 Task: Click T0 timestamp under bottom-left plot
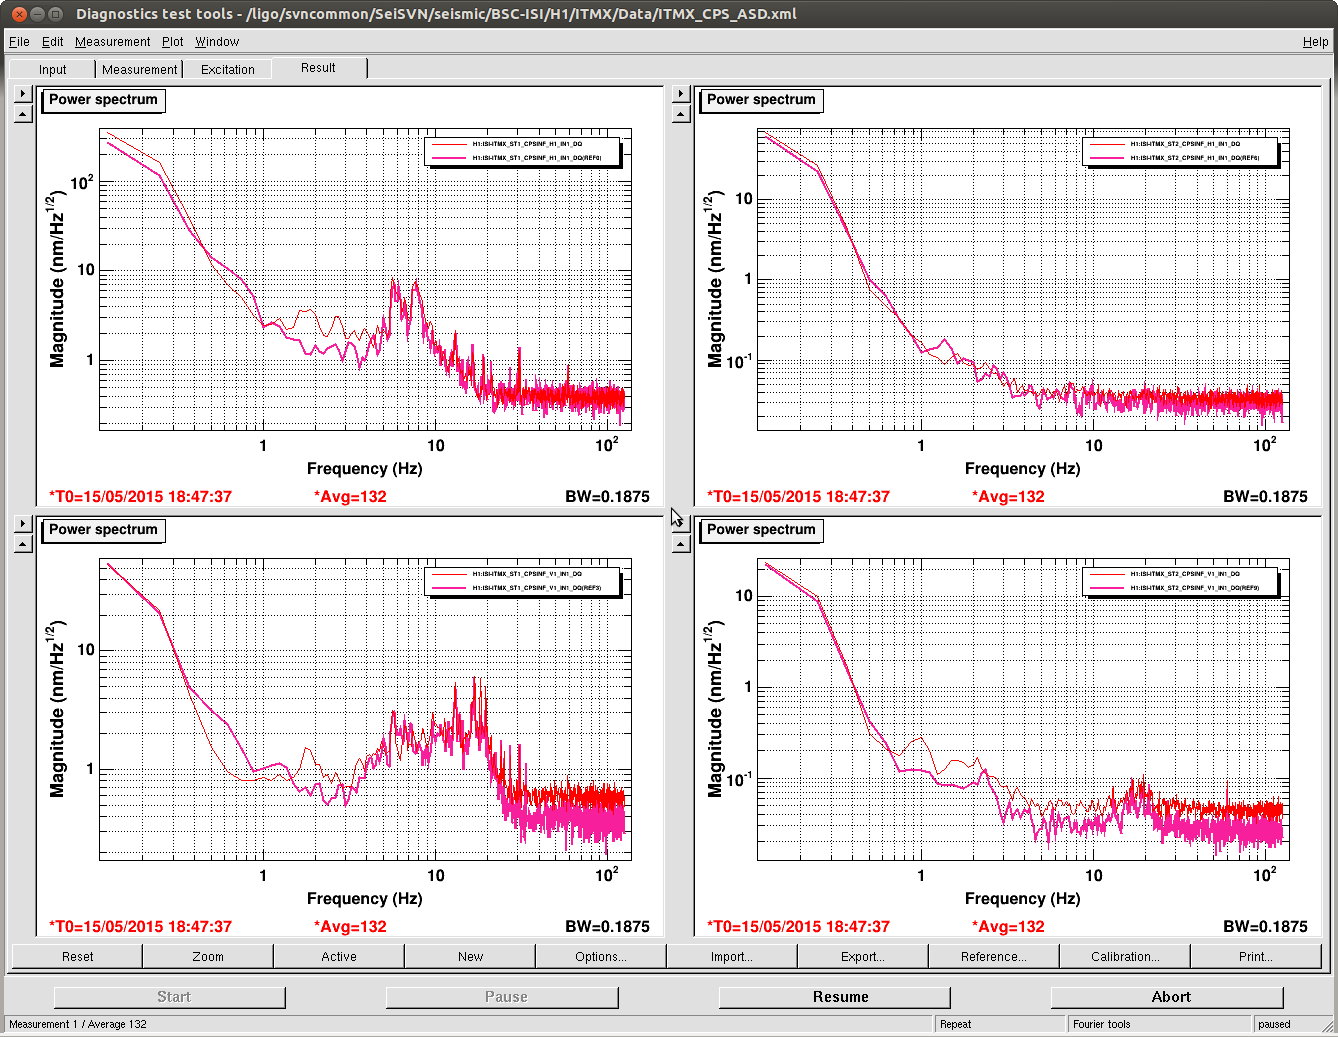[x=140, y=927]
